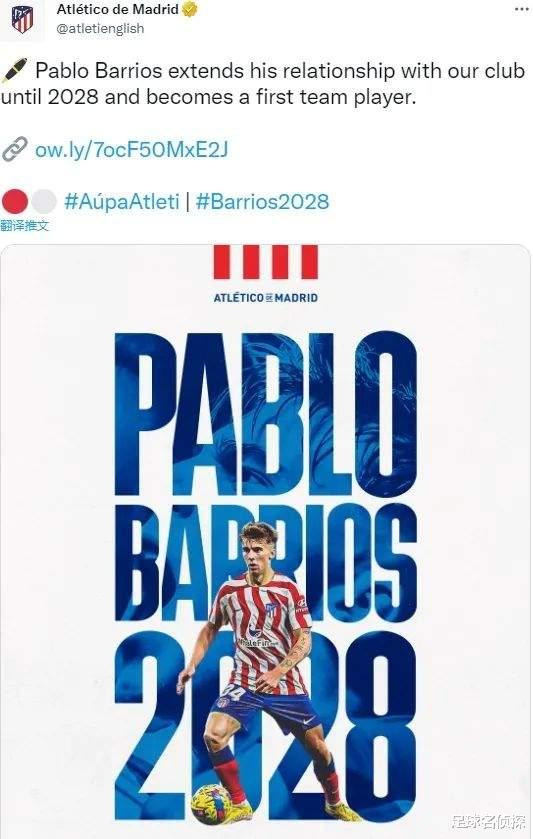Open the #Barrios2028 hashtag
Screen dimensions: 533x839
click(x=262, y=202)
